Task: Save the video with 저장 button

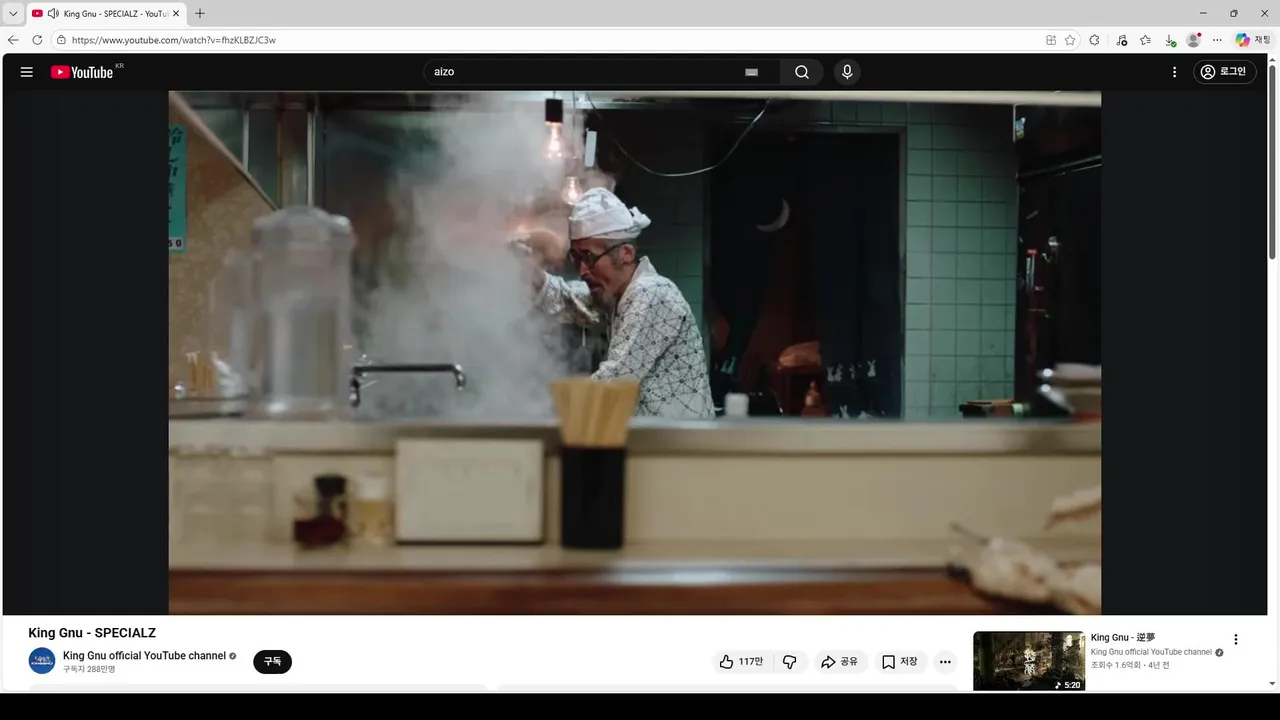Action: (x=899, y=662)
